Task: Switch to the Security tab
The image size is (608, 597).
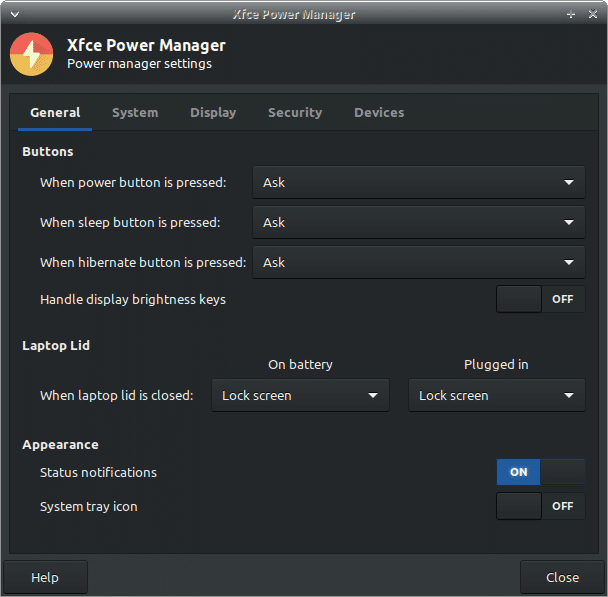Action: [x=295, y=113]
